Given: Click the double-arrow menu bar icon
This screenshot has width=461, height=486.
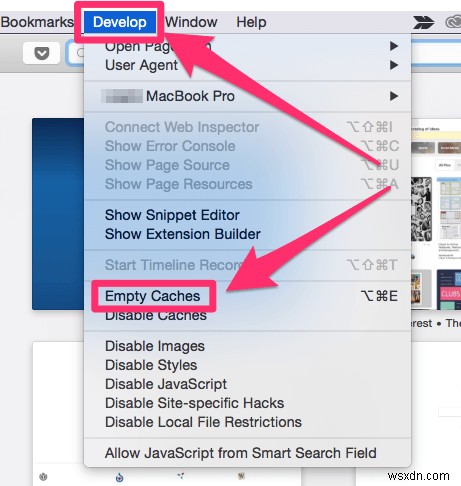Looking at the screenshot, I should click(423, 22).
